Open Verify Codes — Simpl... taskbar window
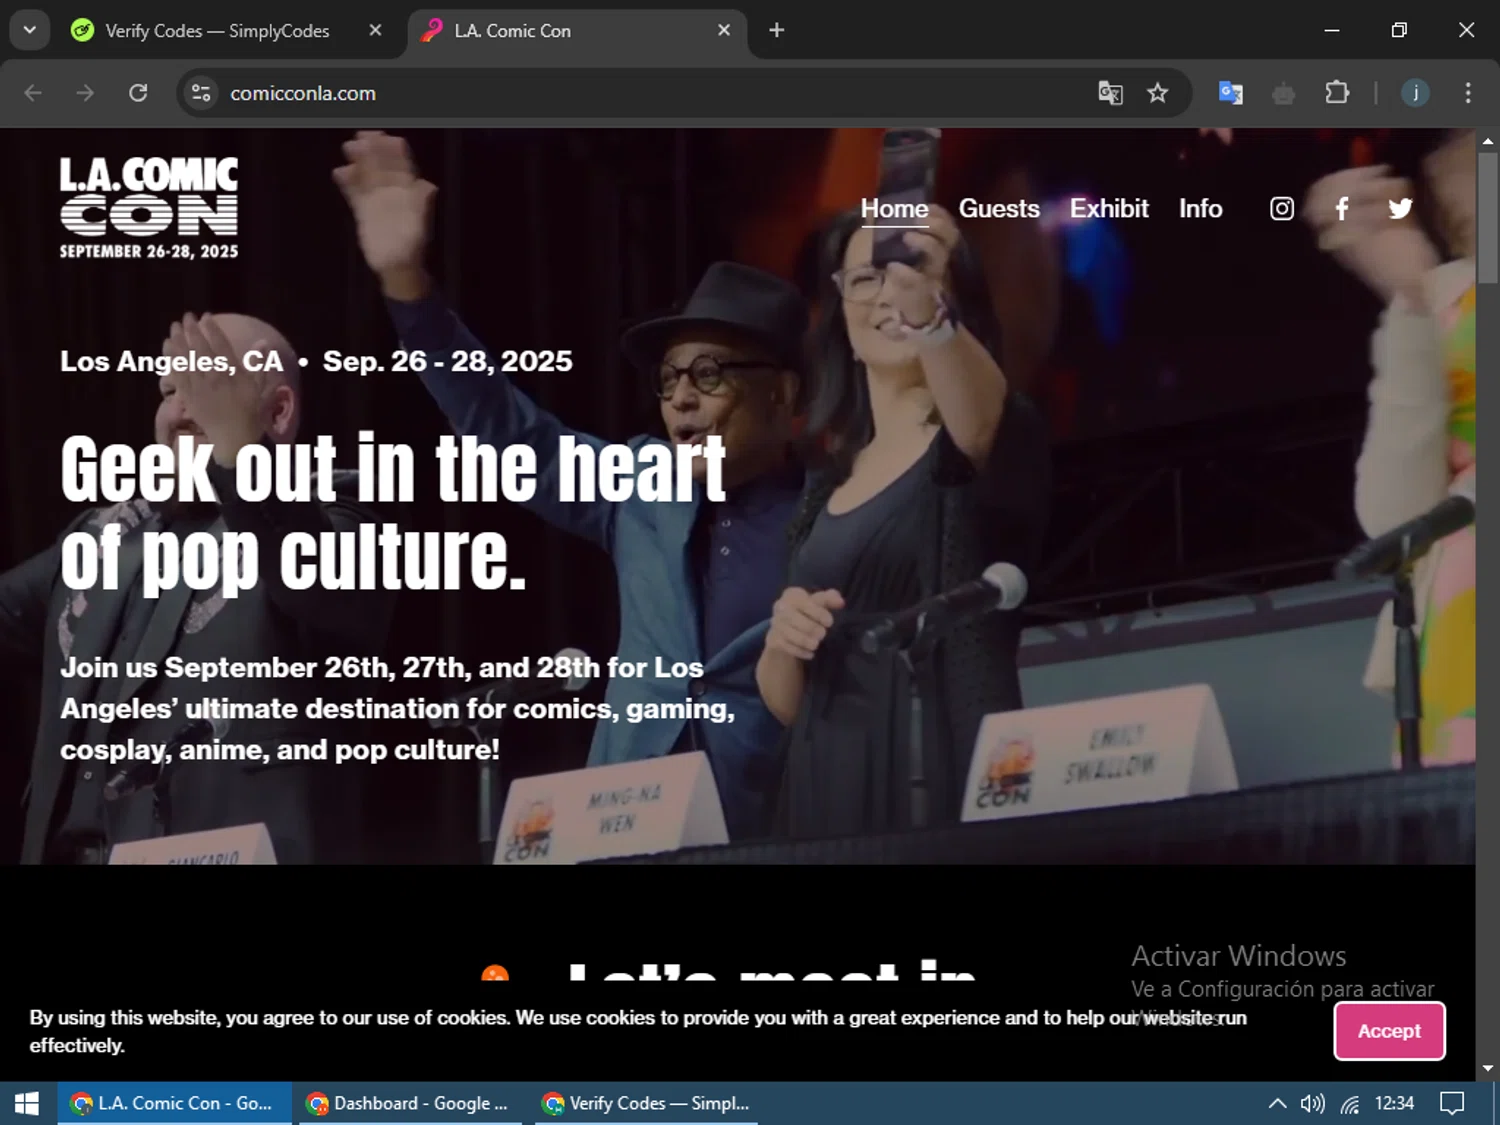The width and height of the screenshot is (1500, 1125). pyautogui.click(x=648, y=1103)
